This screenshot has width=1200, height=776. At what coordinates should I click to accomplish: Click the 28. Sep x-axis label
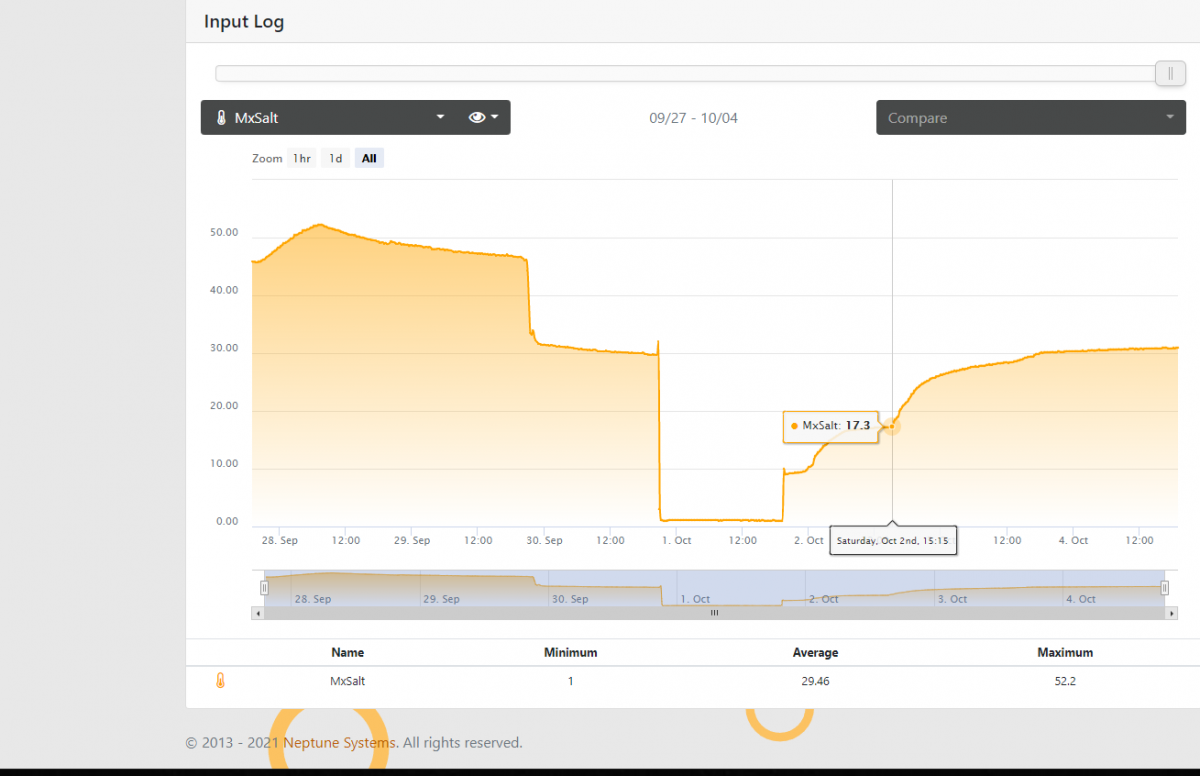click(x=280, y=540)
